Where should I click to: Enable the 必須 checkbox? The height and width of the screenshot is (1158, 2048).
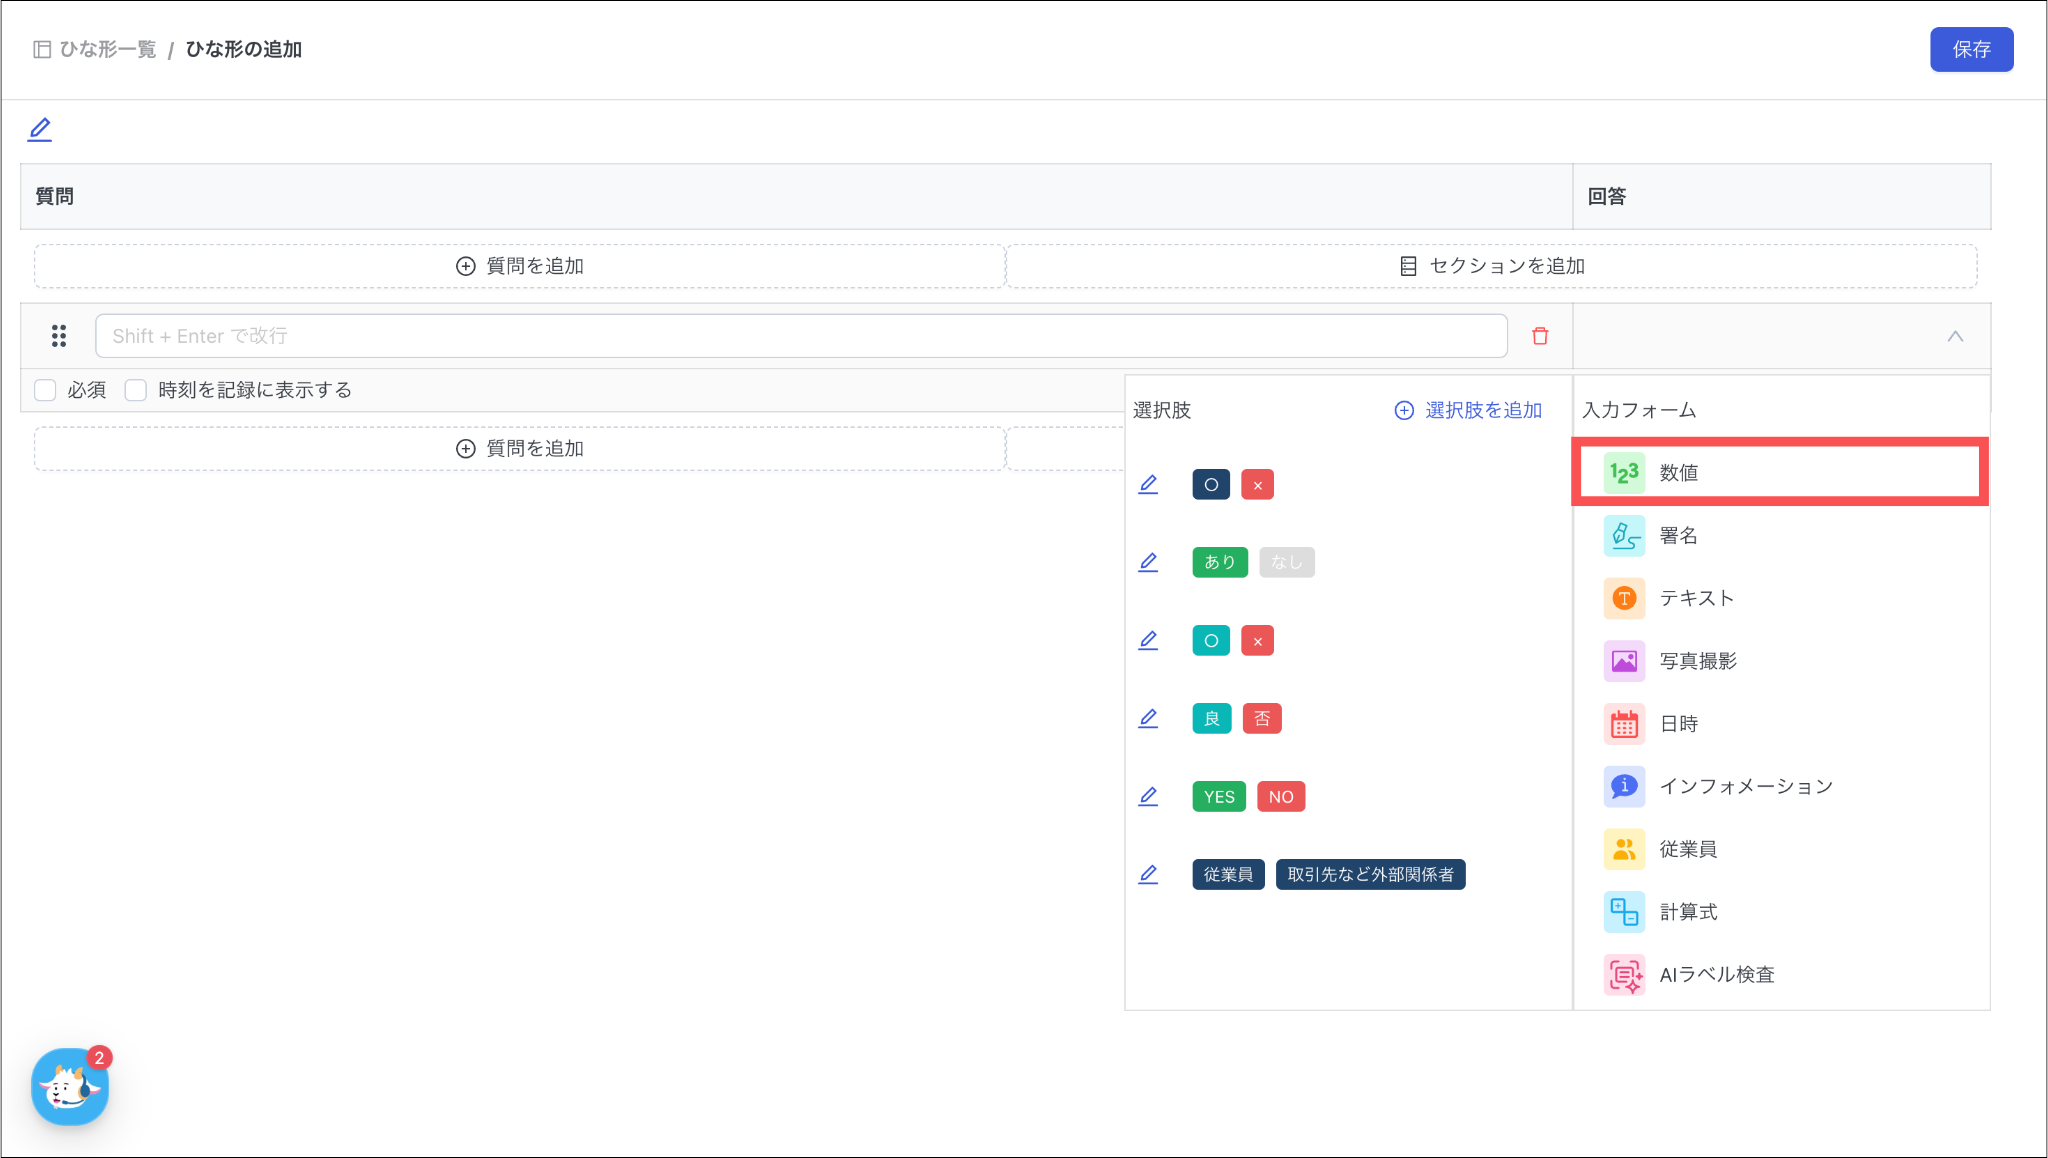(x=45, y=390)
